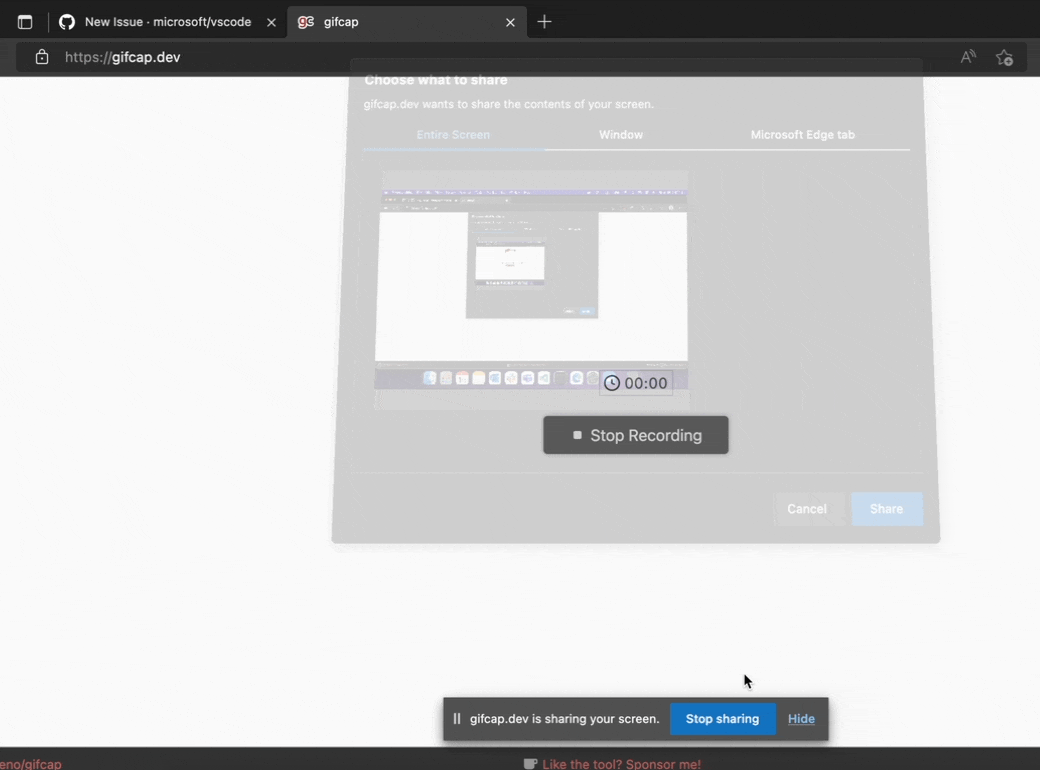Hide the screen sharing notification bar
1040x770 pixels.
(801, 719)
